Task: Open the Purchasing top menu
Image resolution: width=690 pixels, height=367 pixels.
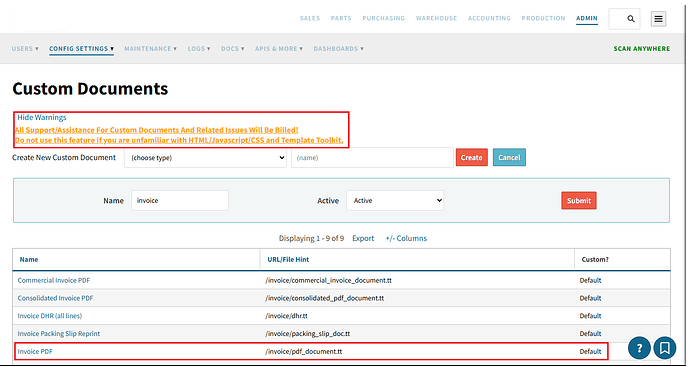Action: [x=383, y=18]
